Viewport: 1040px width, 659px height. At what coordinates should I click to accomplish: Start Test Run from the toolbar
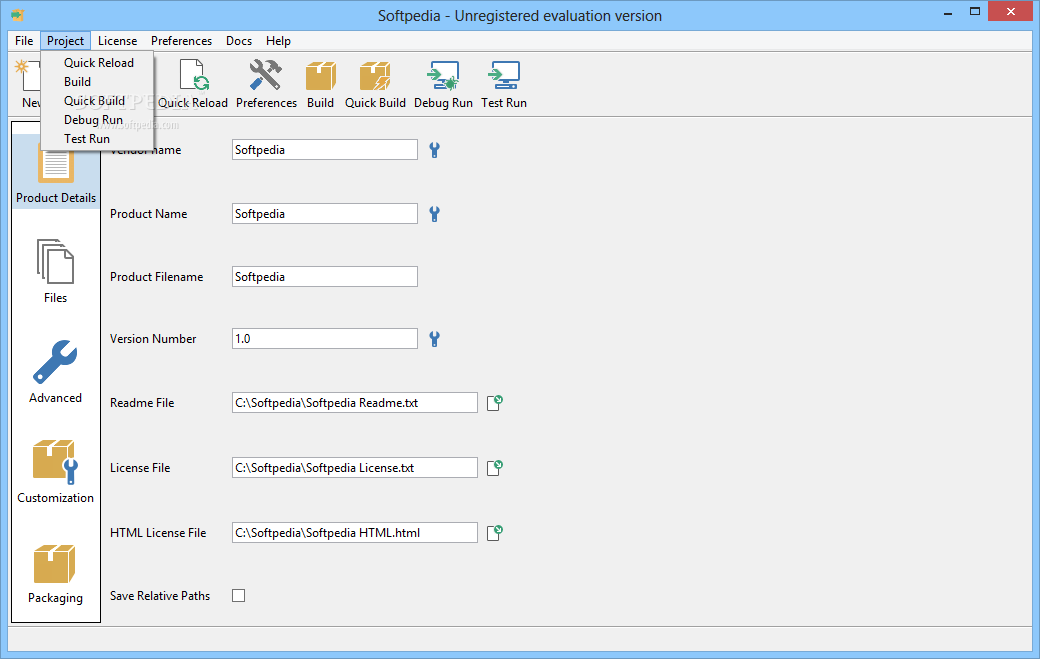click(x=504, y=84)
